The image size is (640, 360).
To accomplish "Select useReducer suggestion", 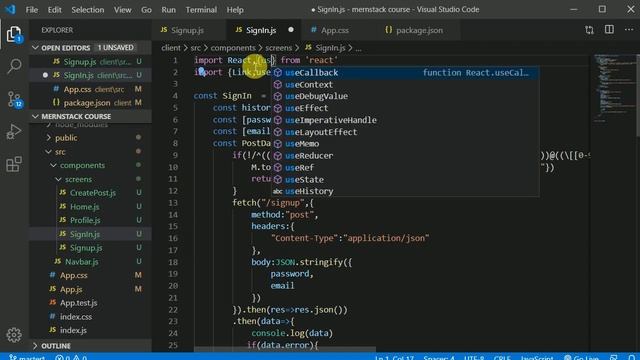I will 405,156.
